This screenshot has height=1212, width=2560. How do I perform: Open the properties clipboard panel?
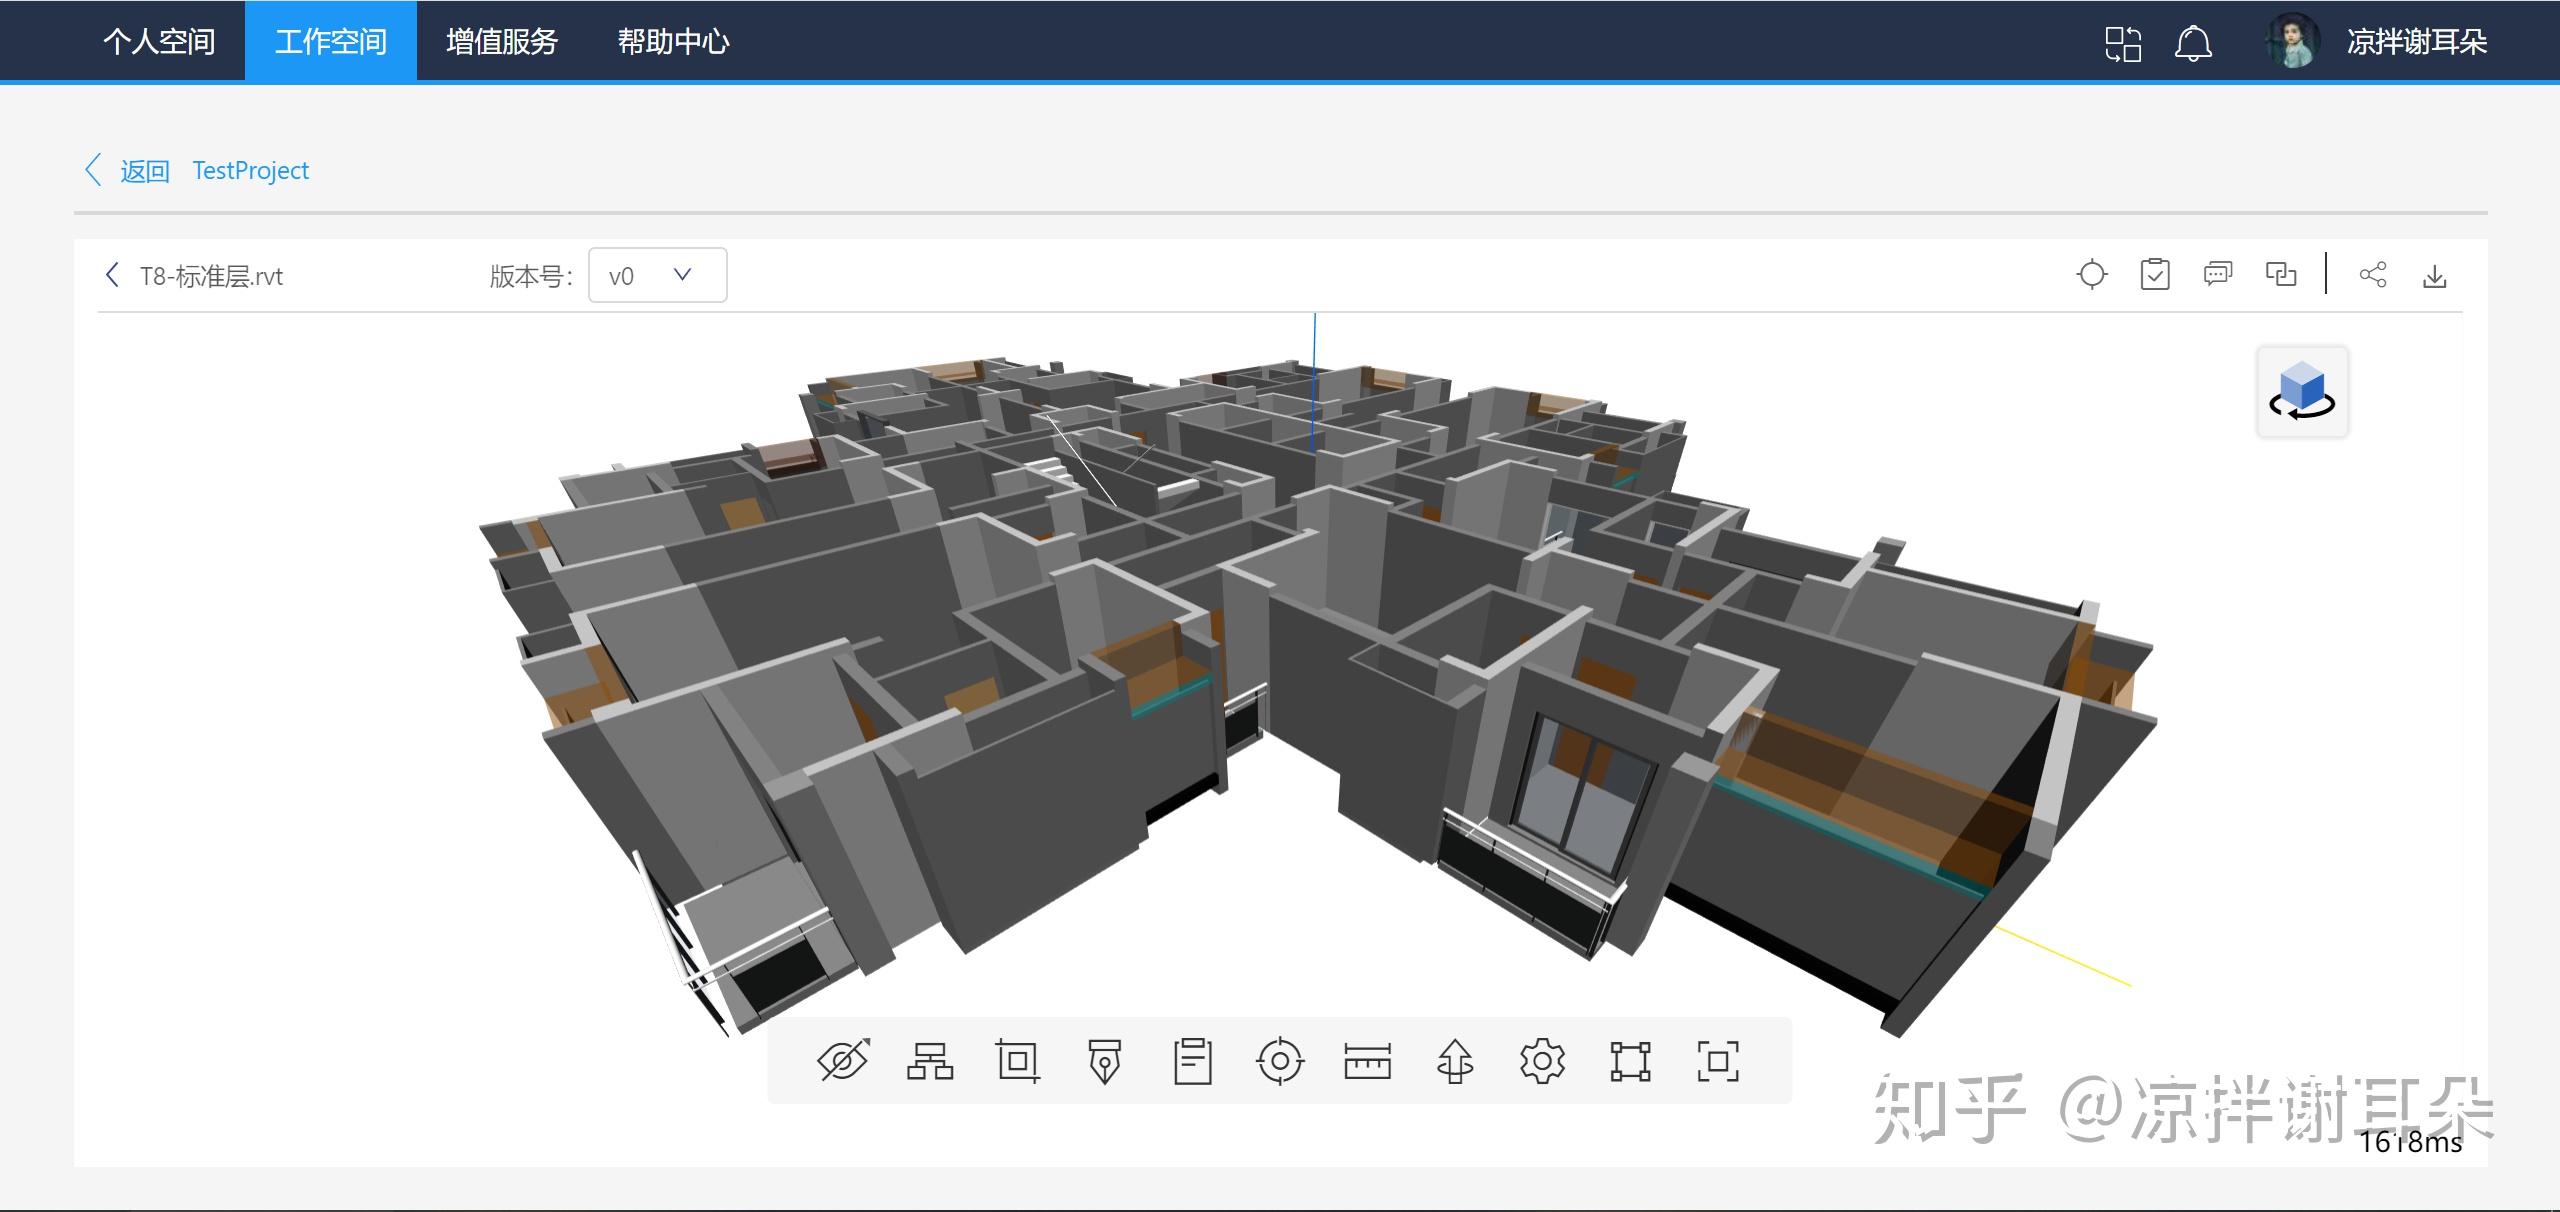pos(1192,1061)
